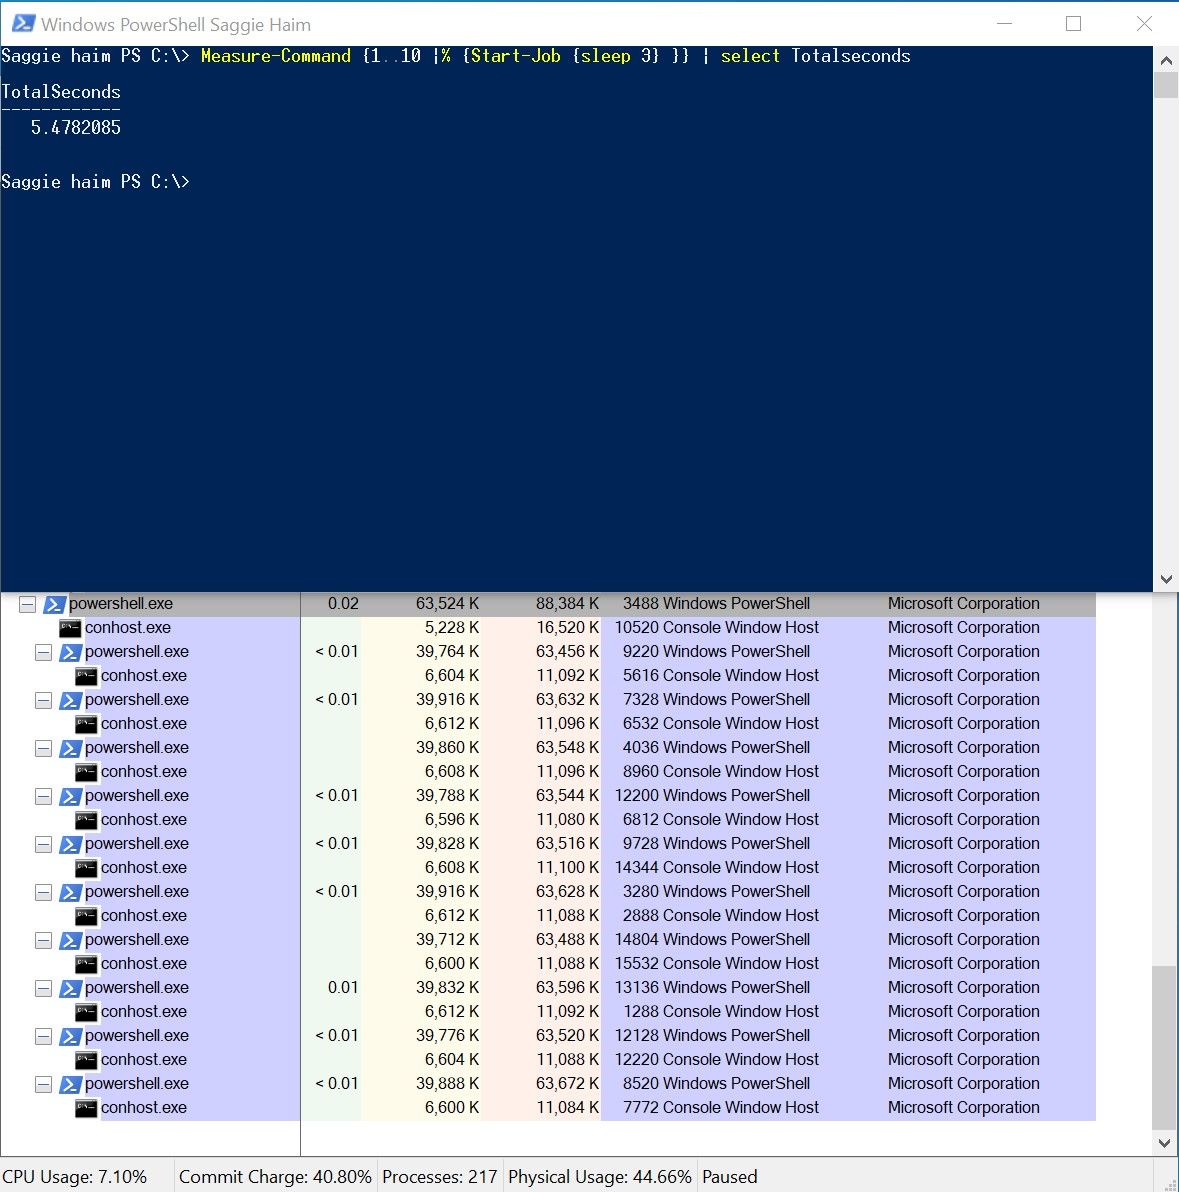Click the '5,228 K' private bytes value
This screenshot has height=1192, width=1179.
452,628
